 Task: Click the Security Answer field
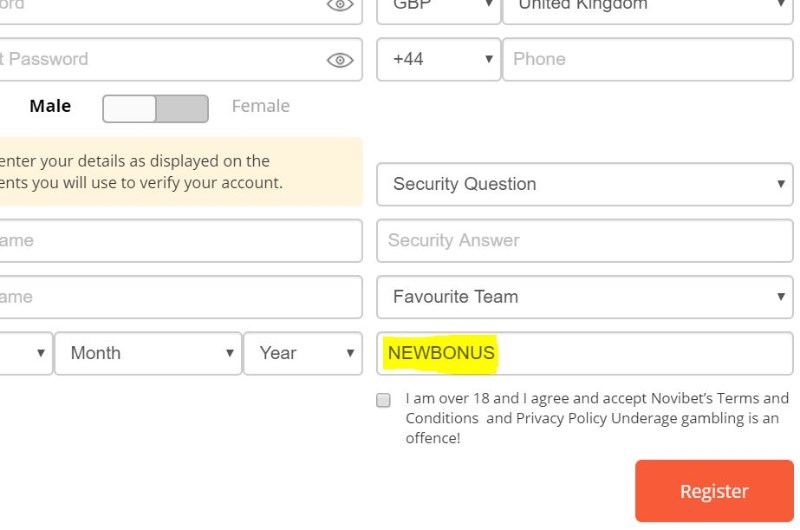(585, 241)
